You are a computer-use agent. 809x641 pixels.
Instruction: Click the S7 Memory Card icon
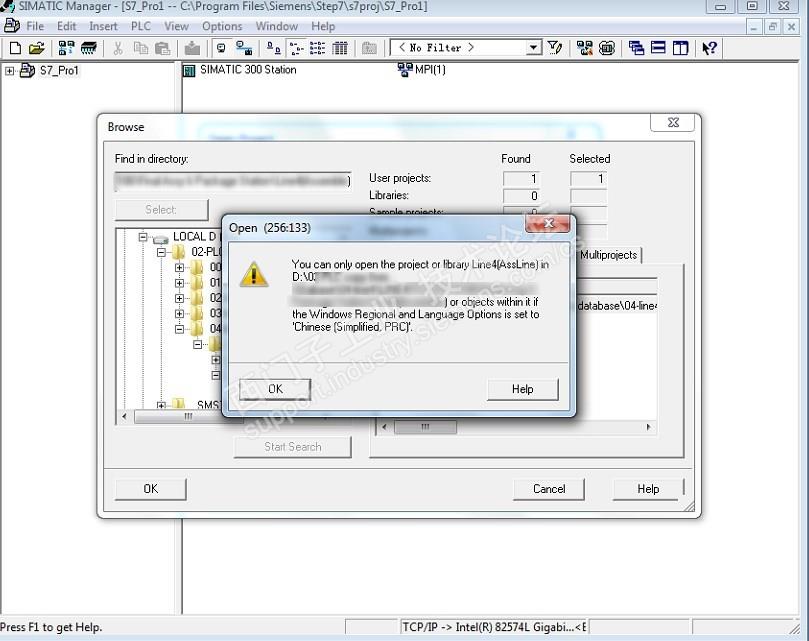[x=89, y=49]
